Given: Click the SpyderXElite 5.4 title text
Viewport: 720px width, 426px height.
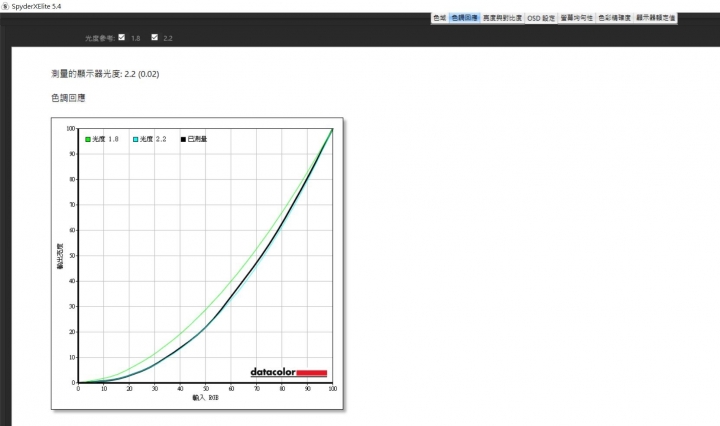Looking at the screenshot, I should pyautogui.click(x=36, y=6).
